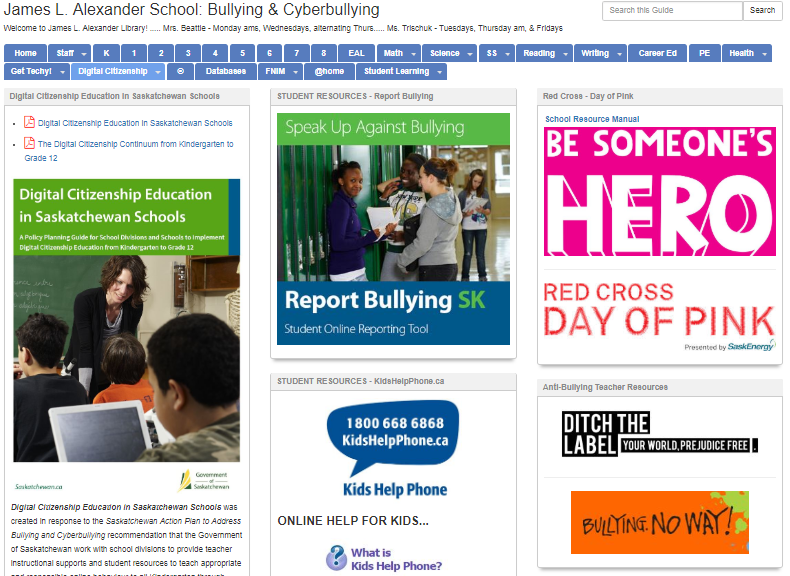Image resolution: width=790 pixels, height=576 pixels.
Task: Click the Anti-Bullying Teacher Resources heading
Action: click(x=605, y=387)
